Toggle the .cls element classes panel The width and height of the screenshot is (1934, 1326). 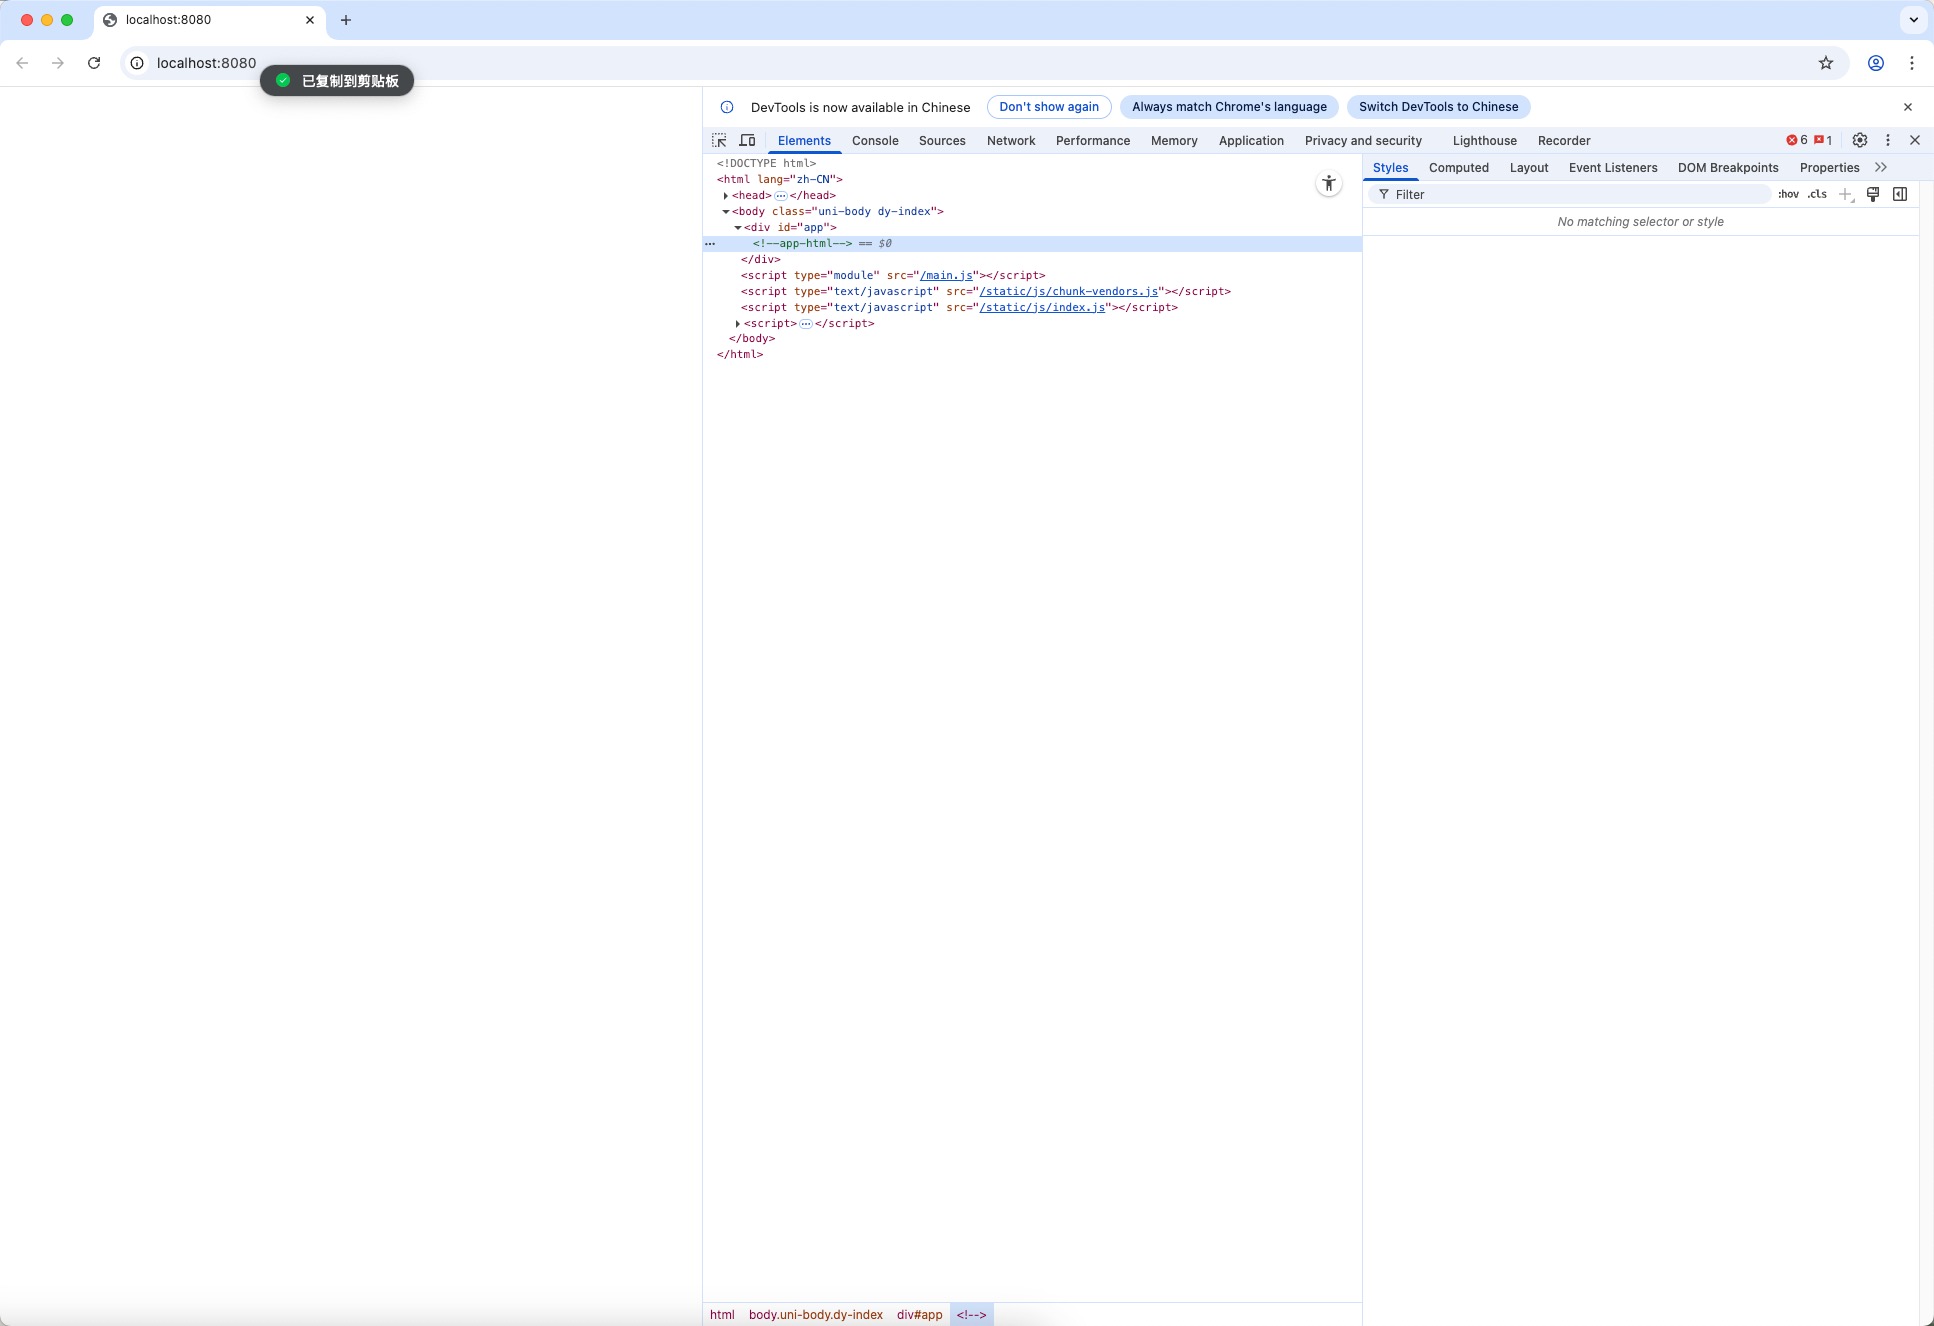click(x=1817, y=194)
